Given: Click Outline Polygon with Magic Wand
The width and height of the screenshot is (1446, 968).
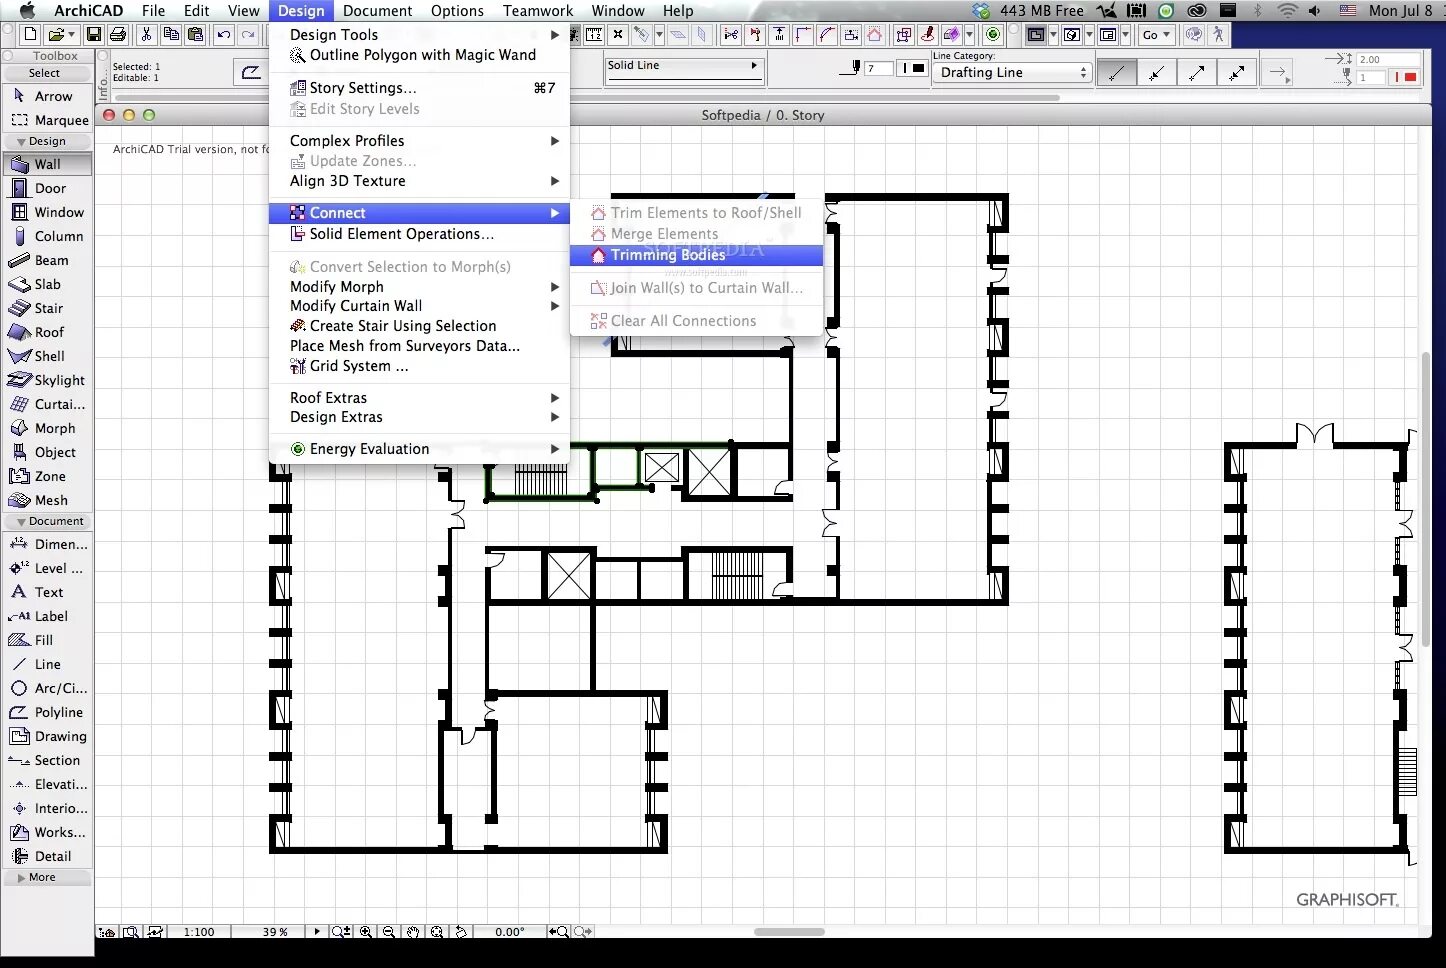Looking at the screenshot, I should click(x=419, y=55).
